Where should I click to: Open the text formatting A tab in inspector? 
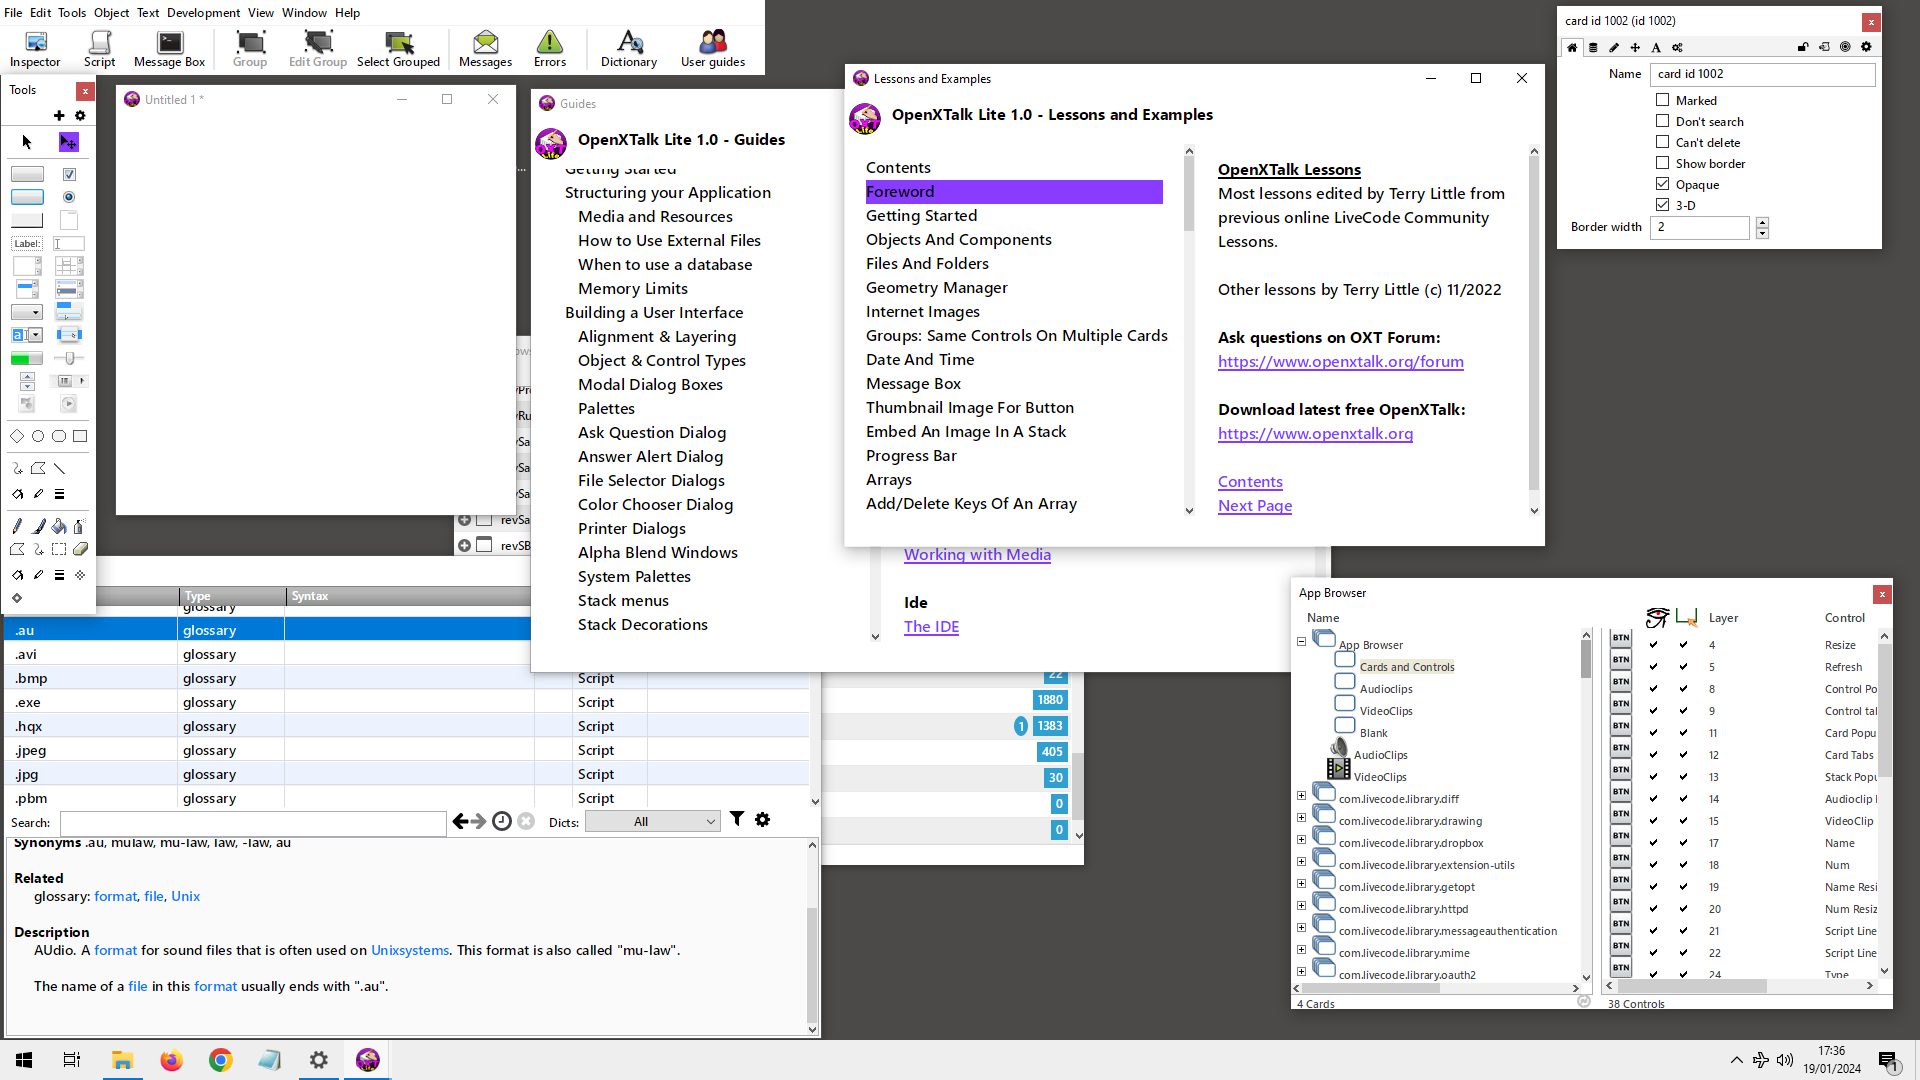click(1656, 47)
